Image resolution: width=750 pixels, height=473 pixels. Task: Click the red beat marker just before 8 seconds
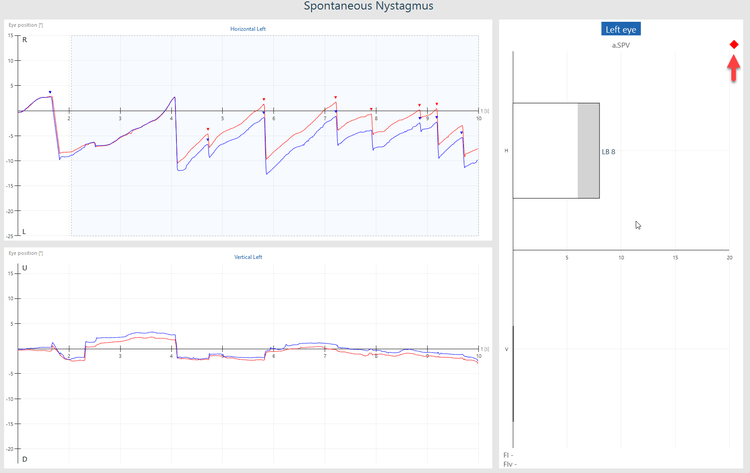[x=371, y=109]
